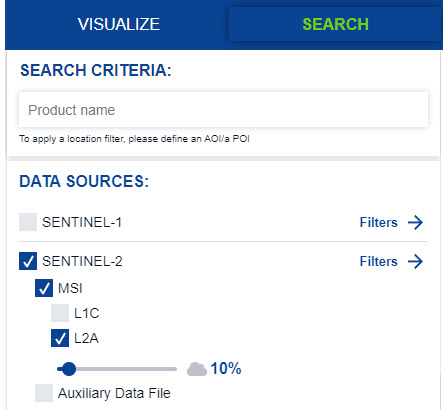Click the 10% cloud coverage value
Screen dimensions: 443x410
226,369
